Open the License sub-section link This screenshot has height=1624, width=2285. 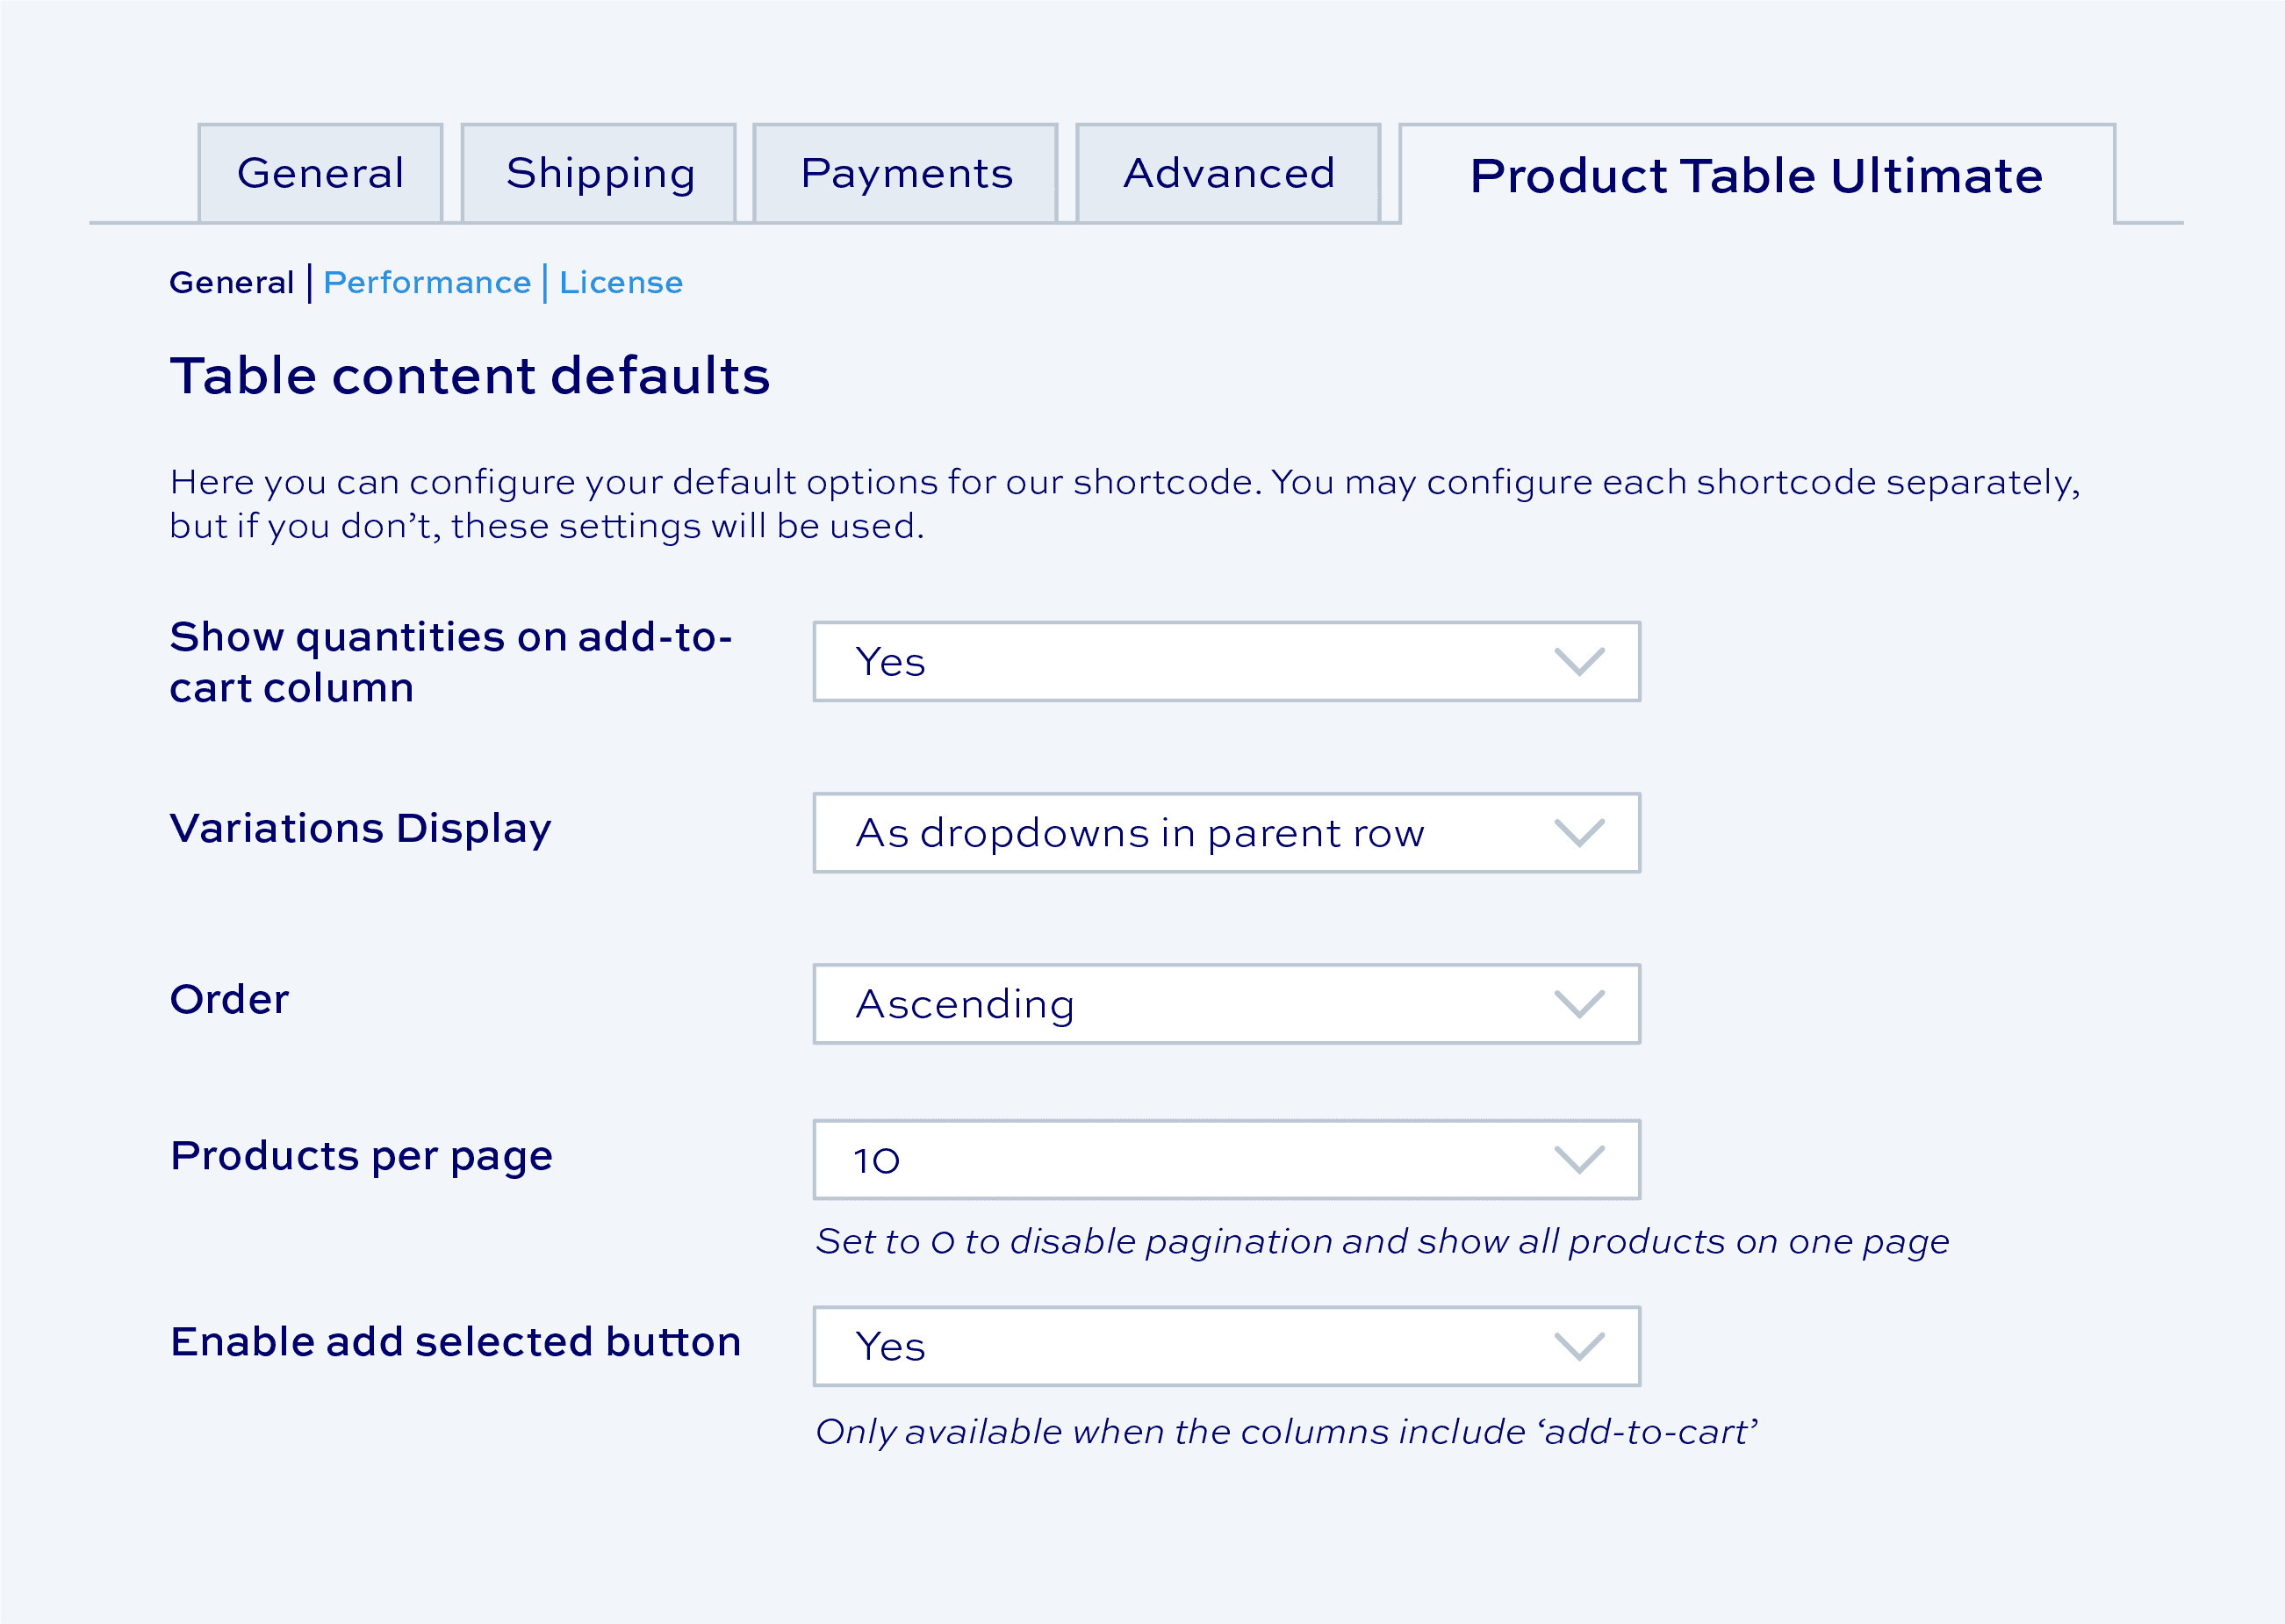click(x=621, y=283)
